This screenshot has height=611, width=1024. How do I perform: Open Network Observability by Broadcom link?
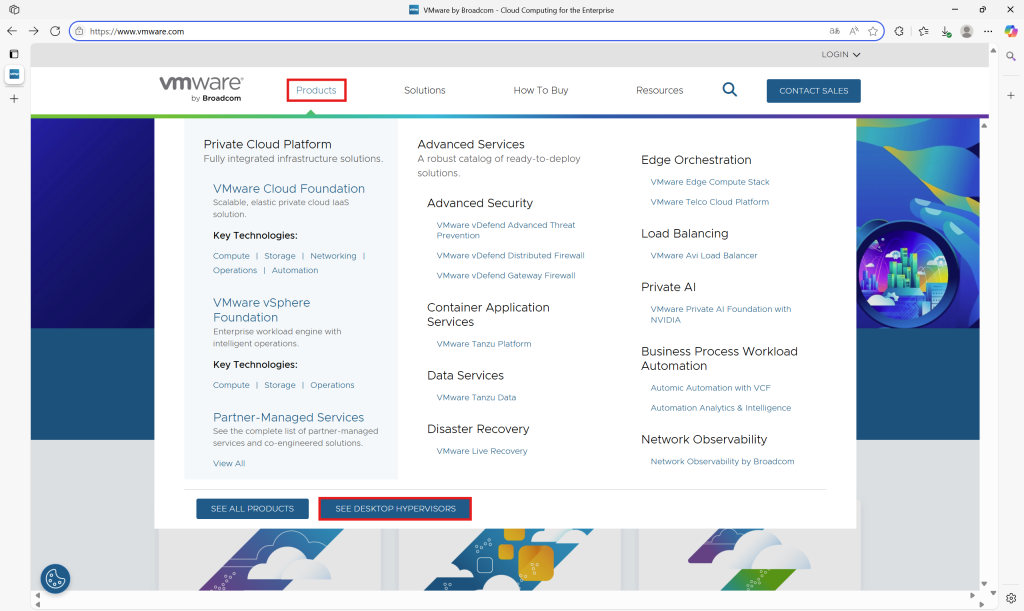(x=722, y=462)
